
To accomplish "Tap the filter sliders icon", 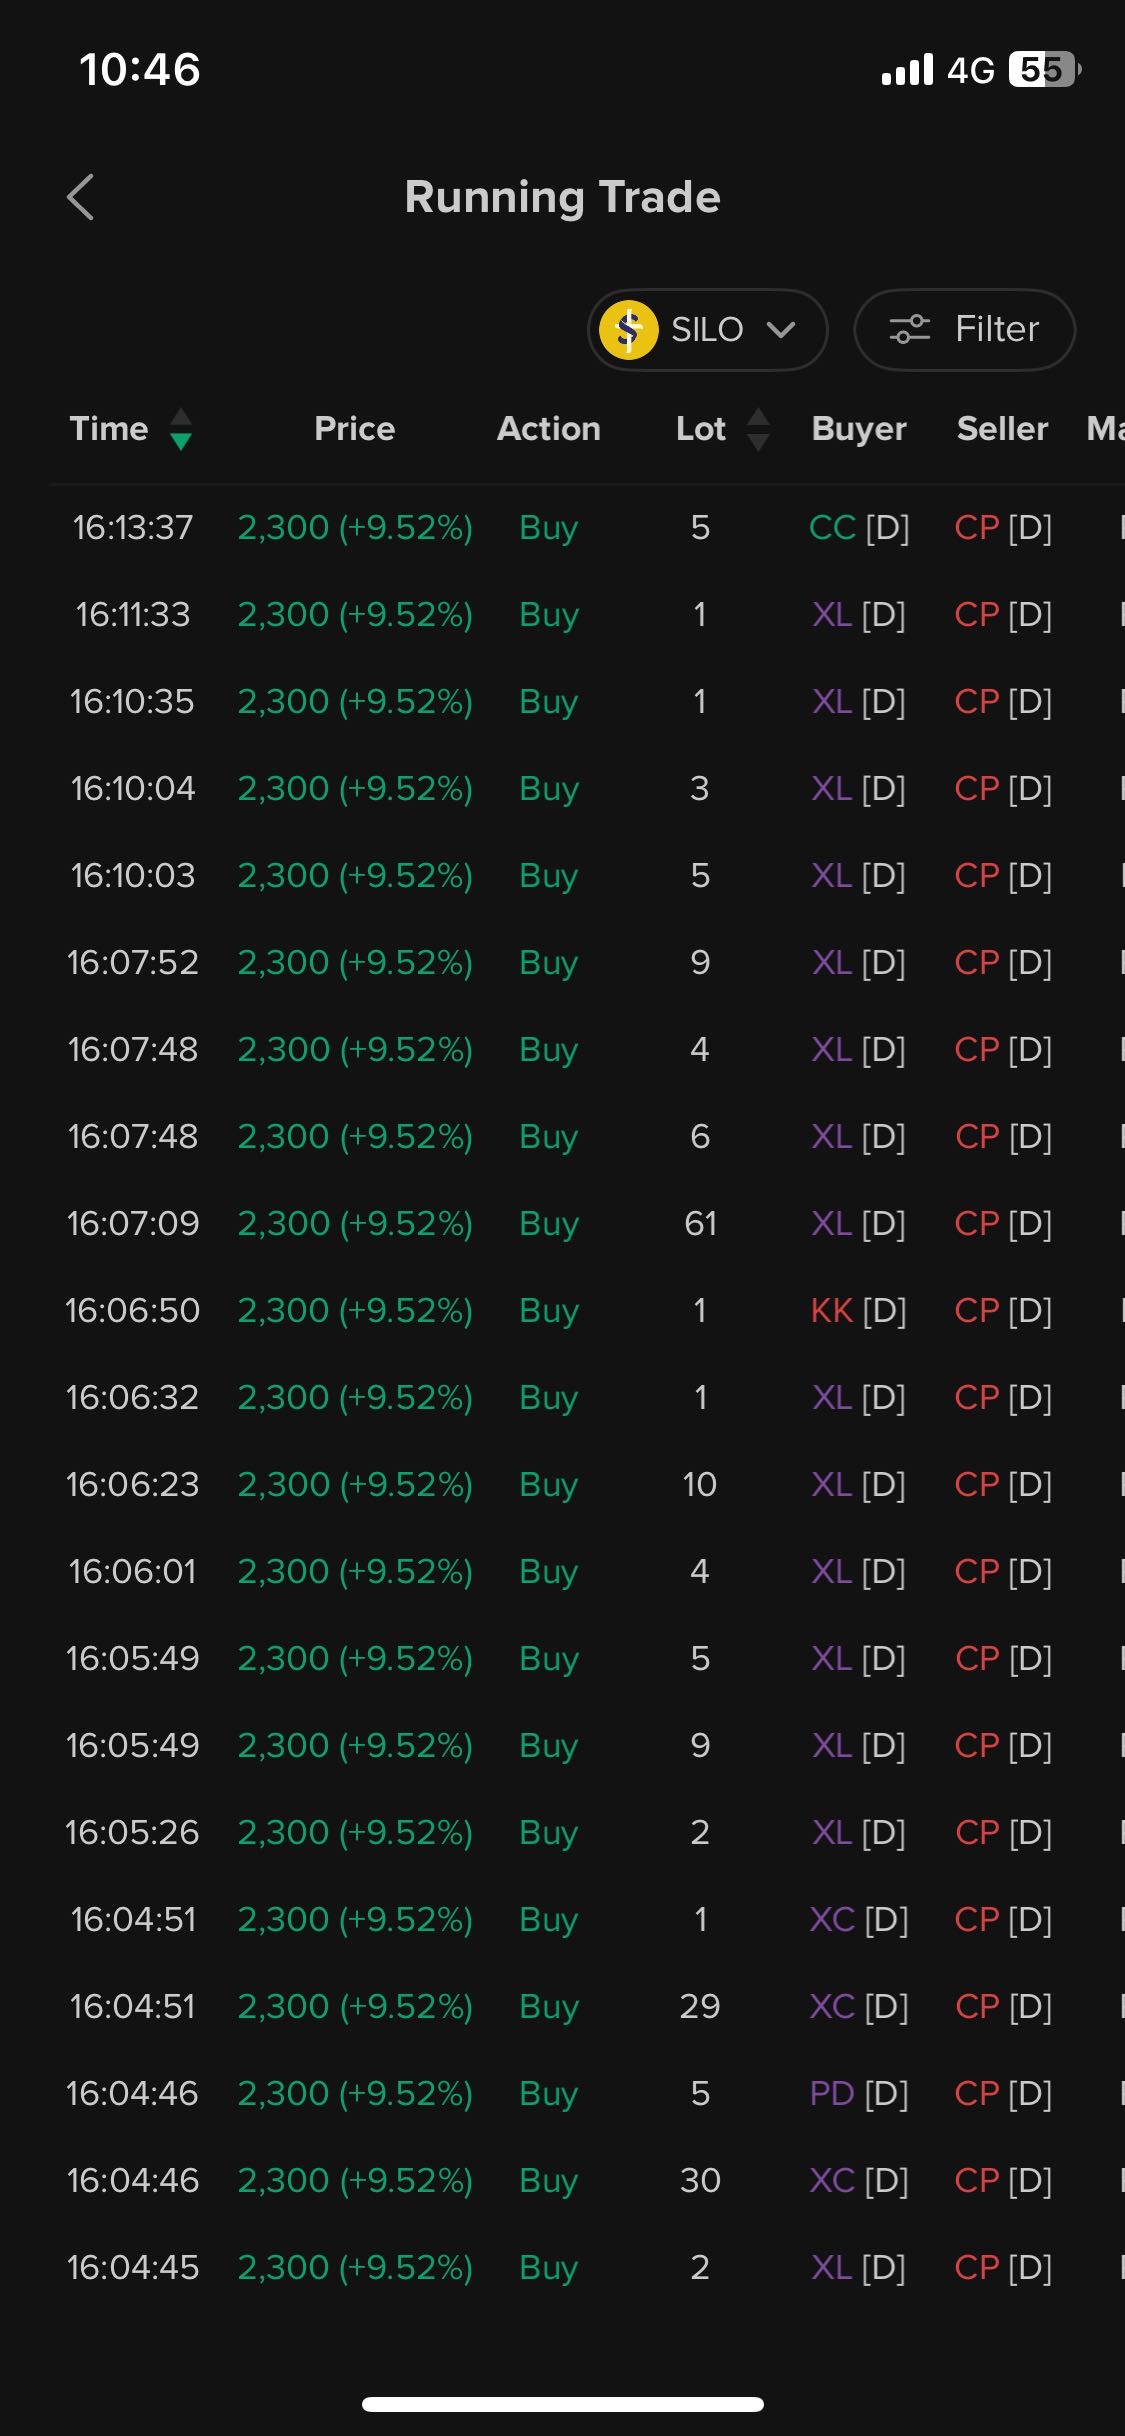I will [x=909, y=329].
